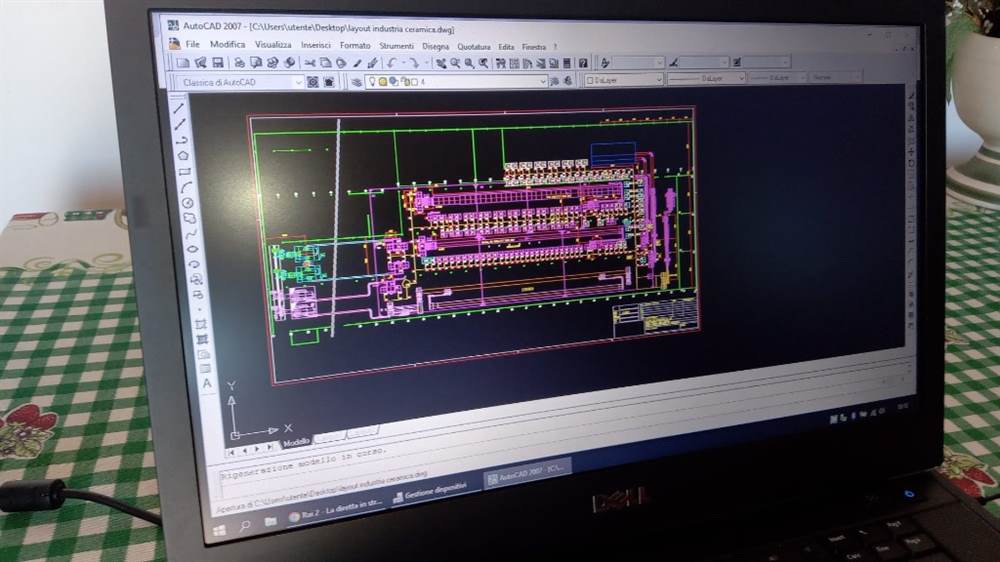The image size is (1000, 562).
Task: Click the title block in the drawing
Action: (656, 316)
